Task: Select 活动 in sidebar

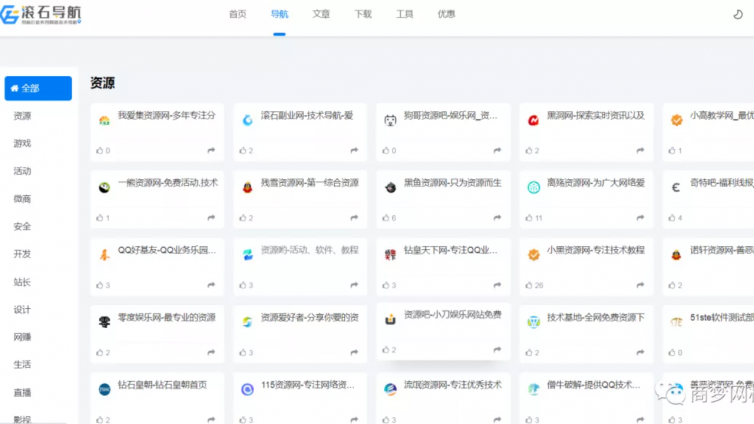Action: pyautogui.click(x=22, y=171)
